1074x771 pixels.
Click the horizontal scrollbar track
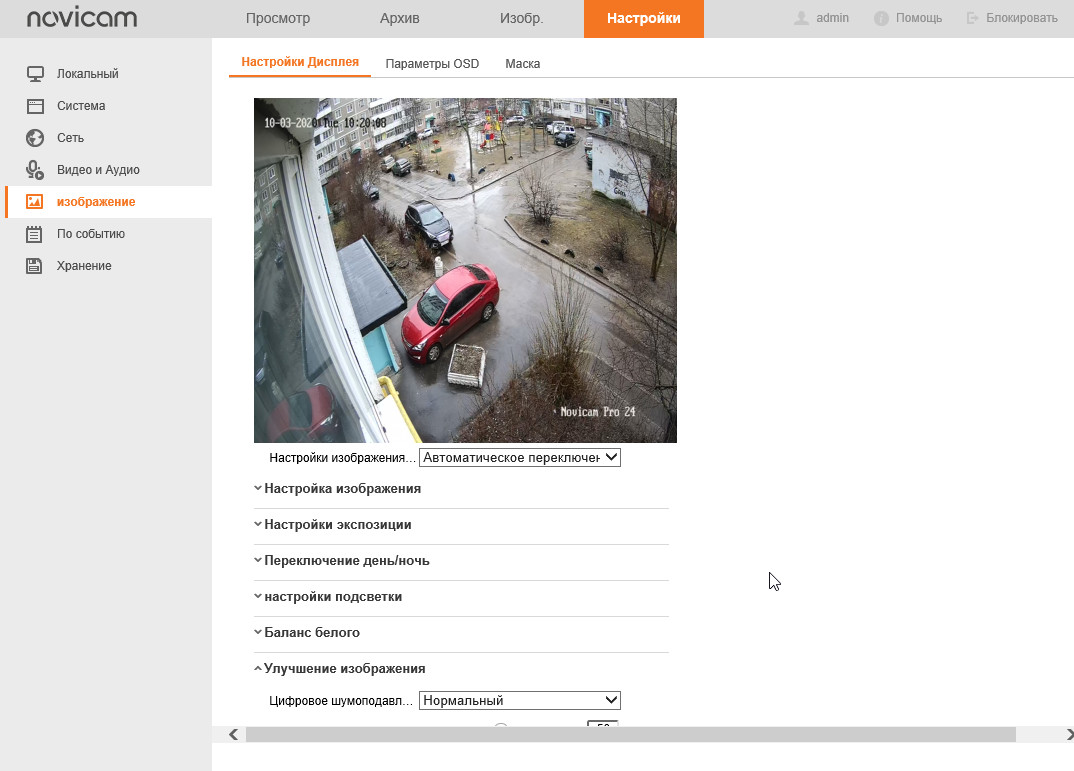[630, 735]
